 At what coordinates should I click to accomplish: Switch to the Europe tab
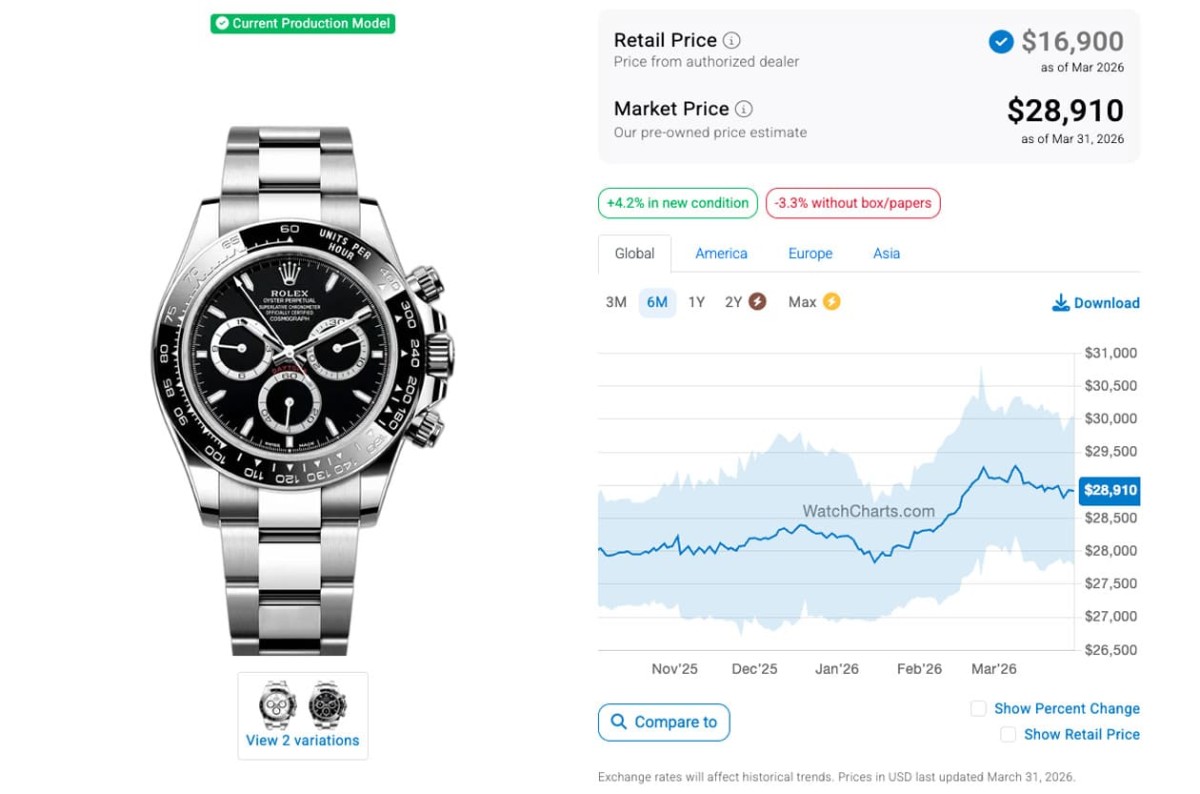pyautogui.click(x=810, y=254)
